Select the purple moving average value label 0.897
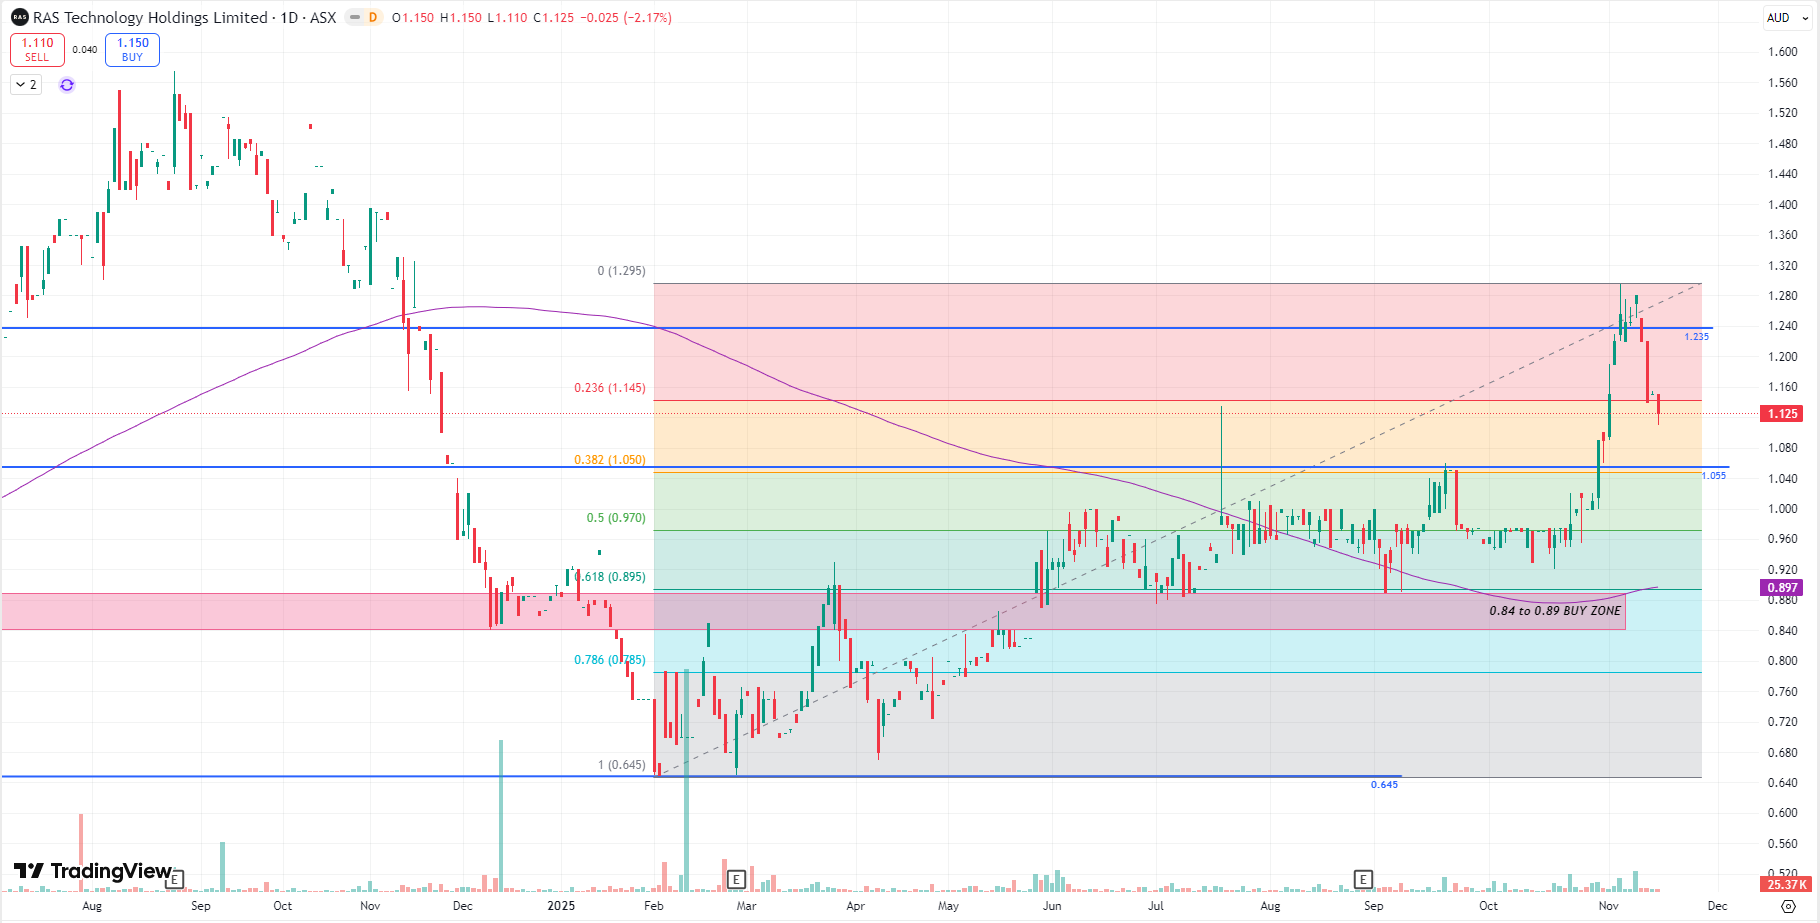 (x=1782, y=588)
